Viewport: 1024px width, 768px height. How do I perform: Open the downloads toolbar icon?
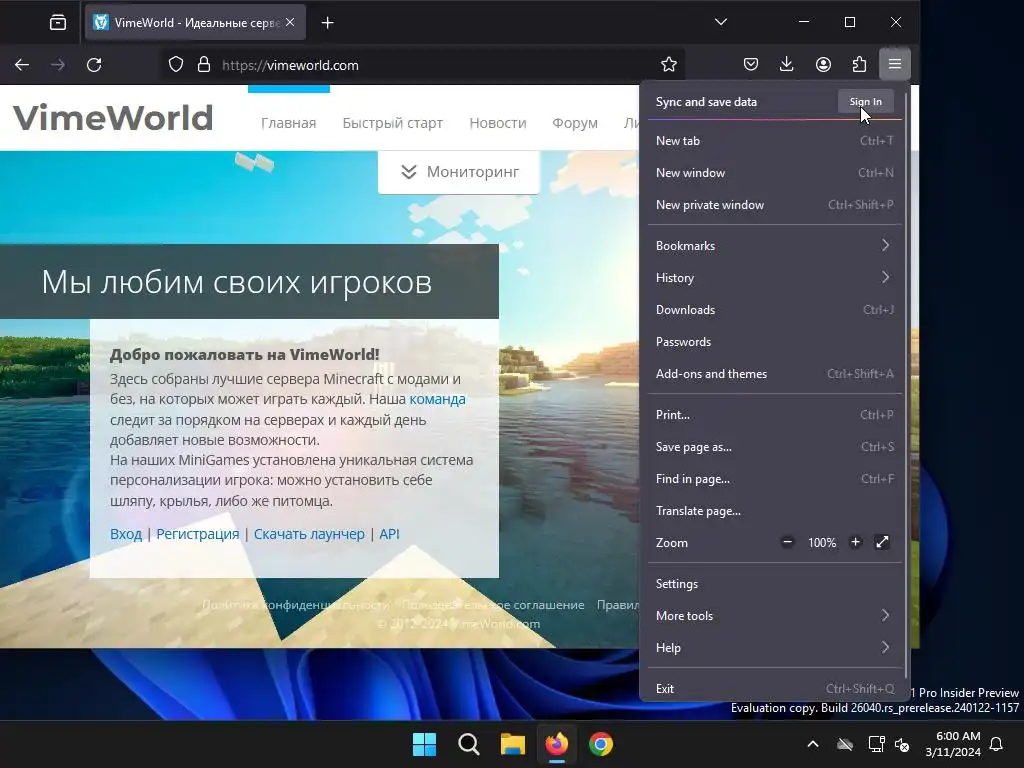[787, 64]
